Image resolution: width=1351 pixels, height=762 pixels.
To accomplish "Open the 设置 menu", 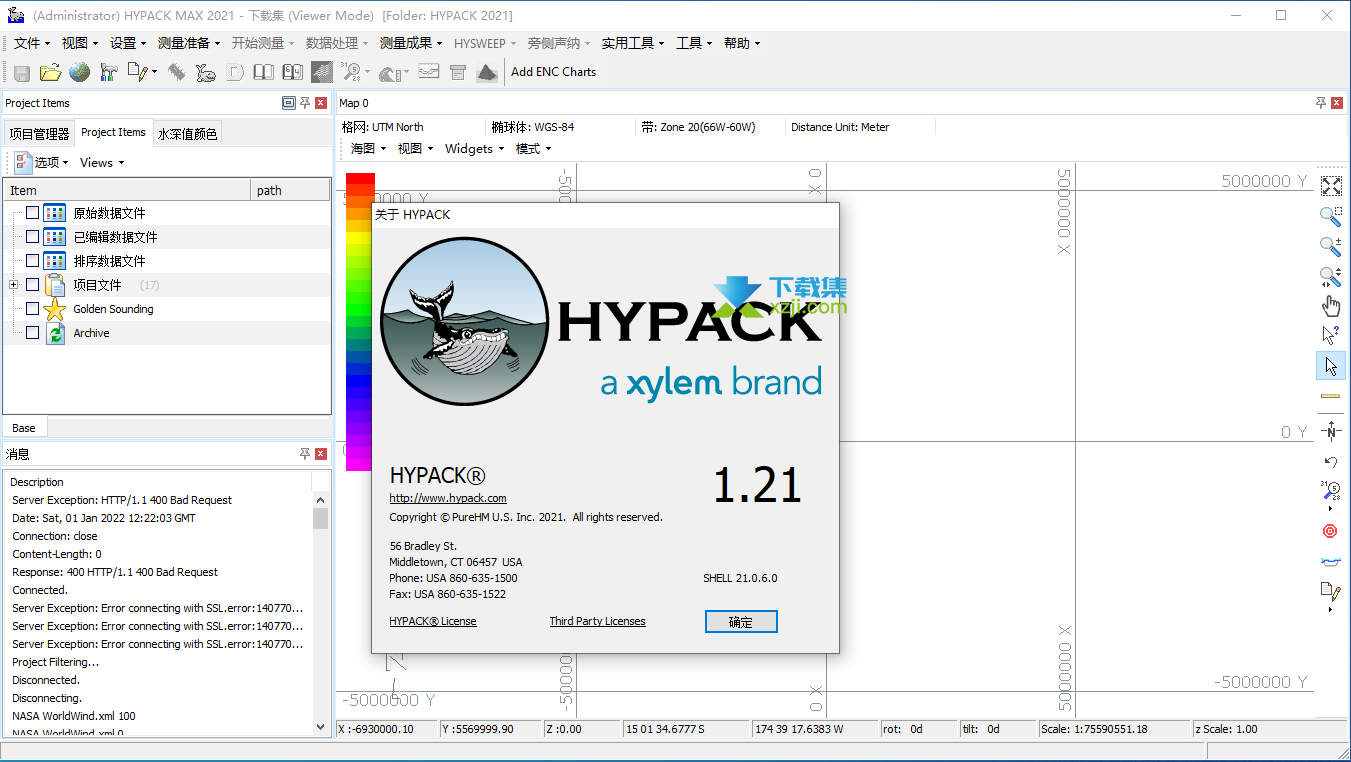I will [x=128, y=43].
